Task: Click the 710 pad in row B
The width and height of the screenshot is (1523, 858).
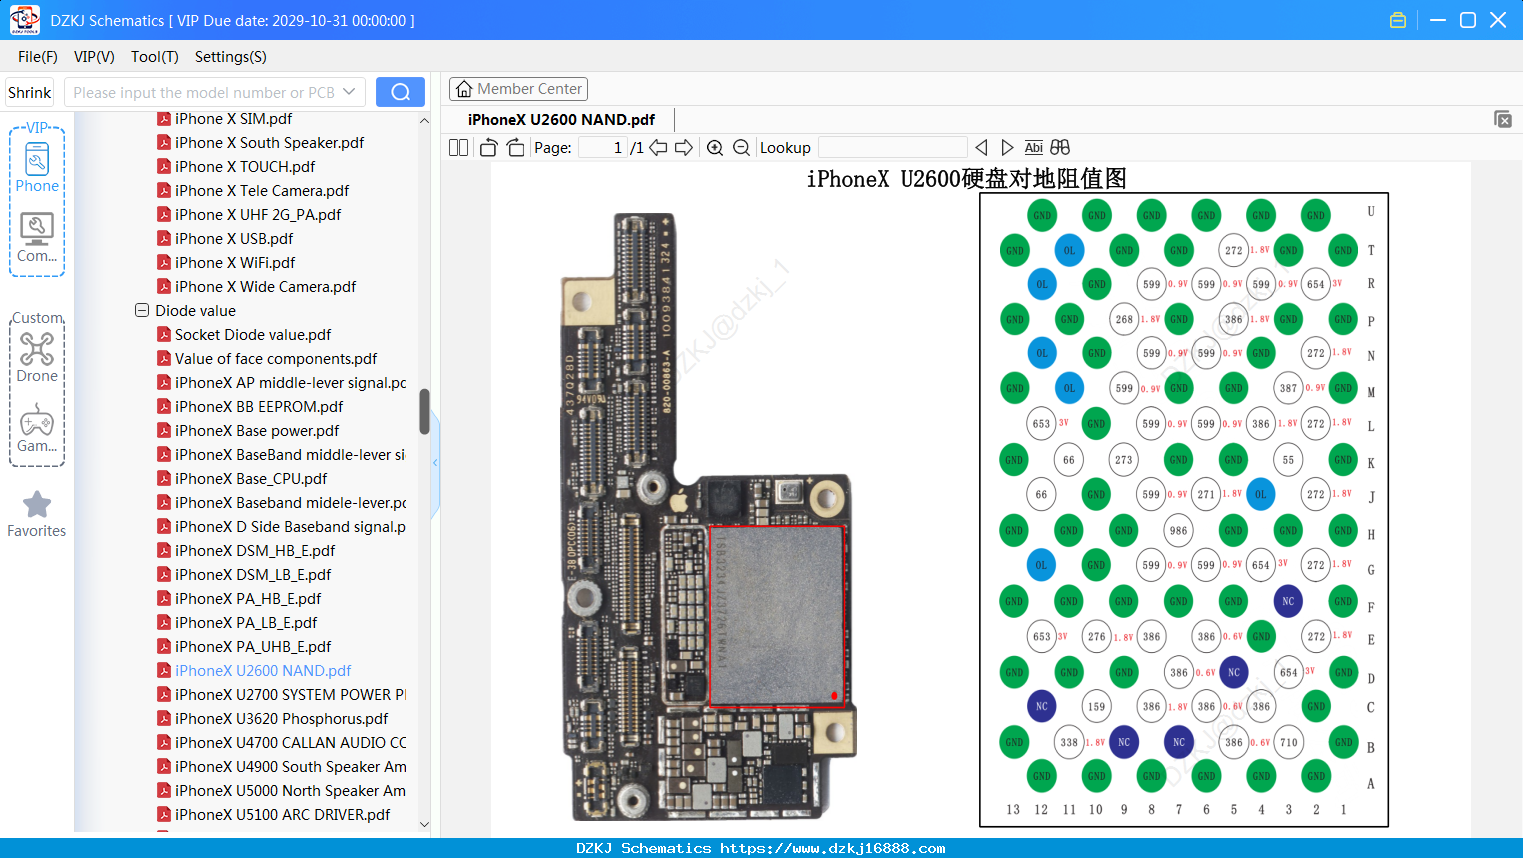Action: pos(1288,742)
